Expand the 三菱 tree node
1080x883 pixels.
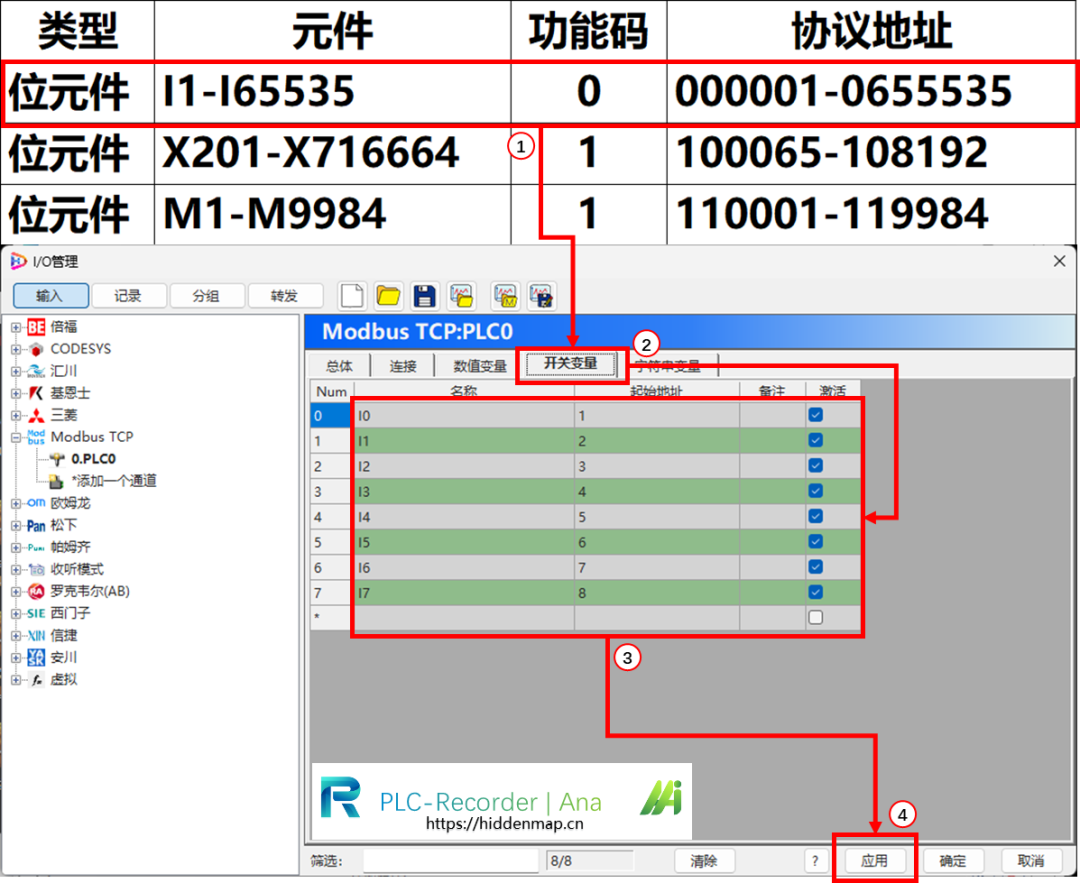click(16, 416)
